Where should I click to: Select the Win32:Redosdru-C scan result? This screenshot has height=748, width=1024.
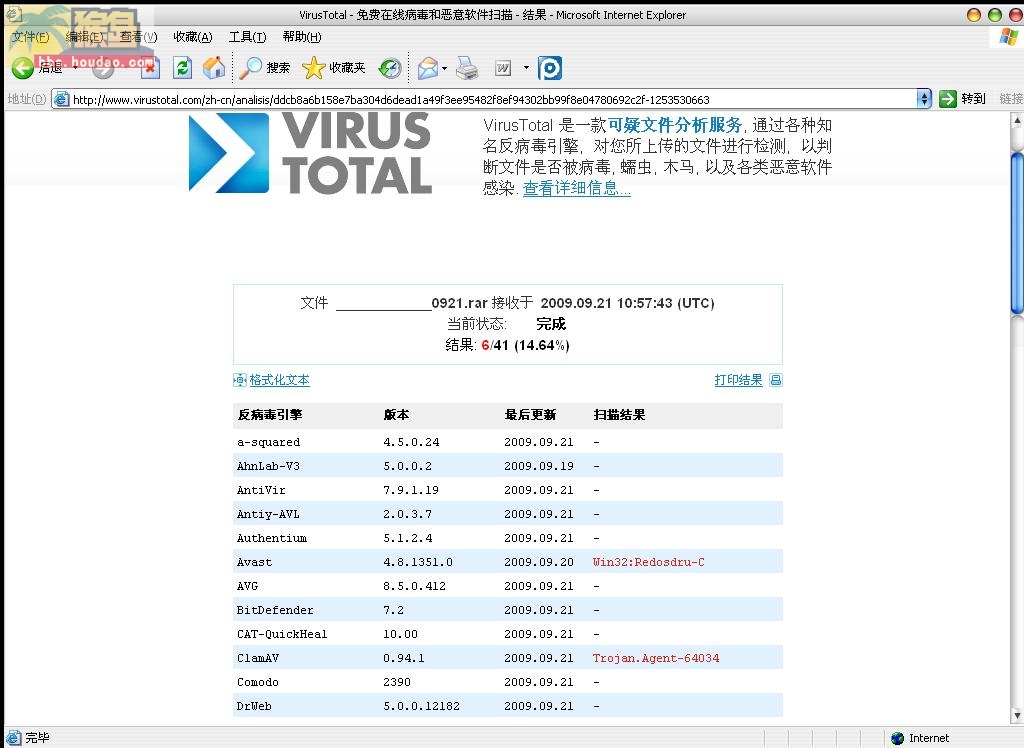click(x=648, y=562)
